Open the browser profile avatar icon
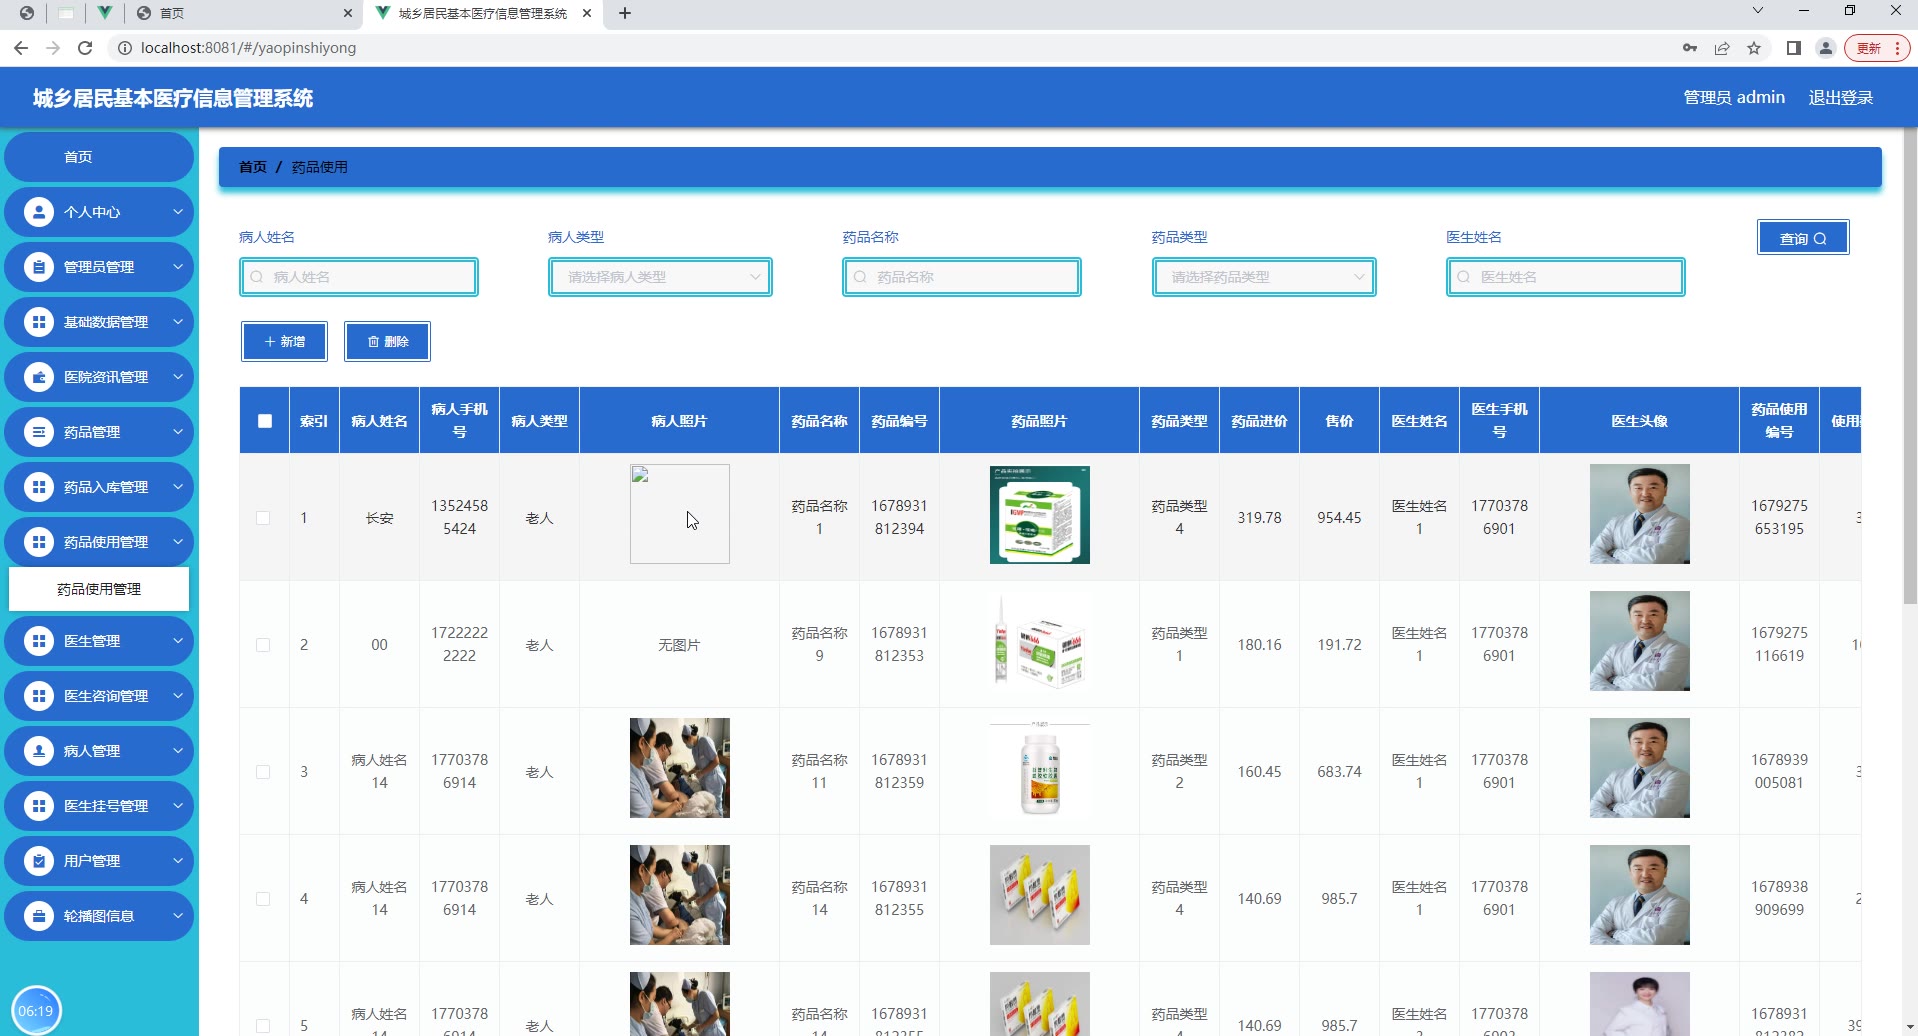Screen dimensions: 1918x1036 [x=1826, y=48]
